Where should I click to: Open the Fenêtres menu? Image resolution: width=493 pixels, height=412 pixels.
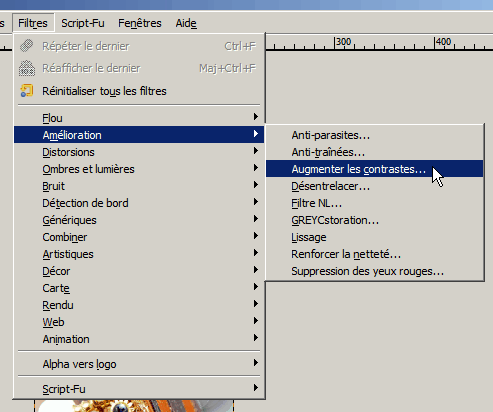[x=140, y=23]
